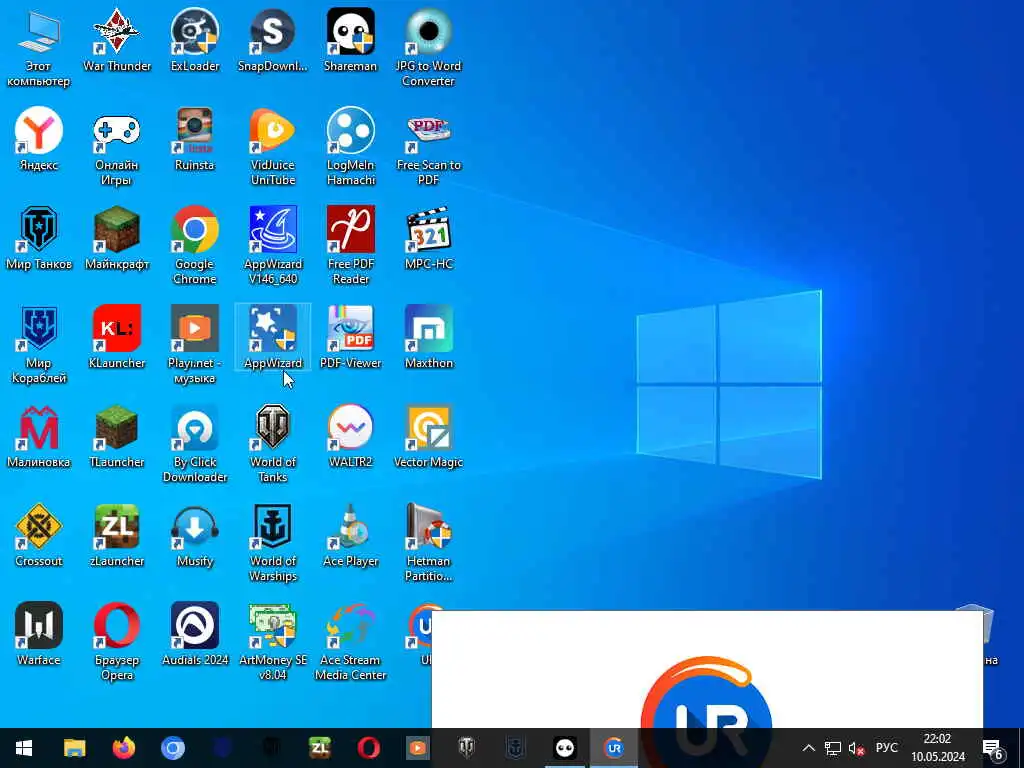Select the SnapDownloader desktop icon
This screenshot has height=768, width=1024.
pos(272,40)
